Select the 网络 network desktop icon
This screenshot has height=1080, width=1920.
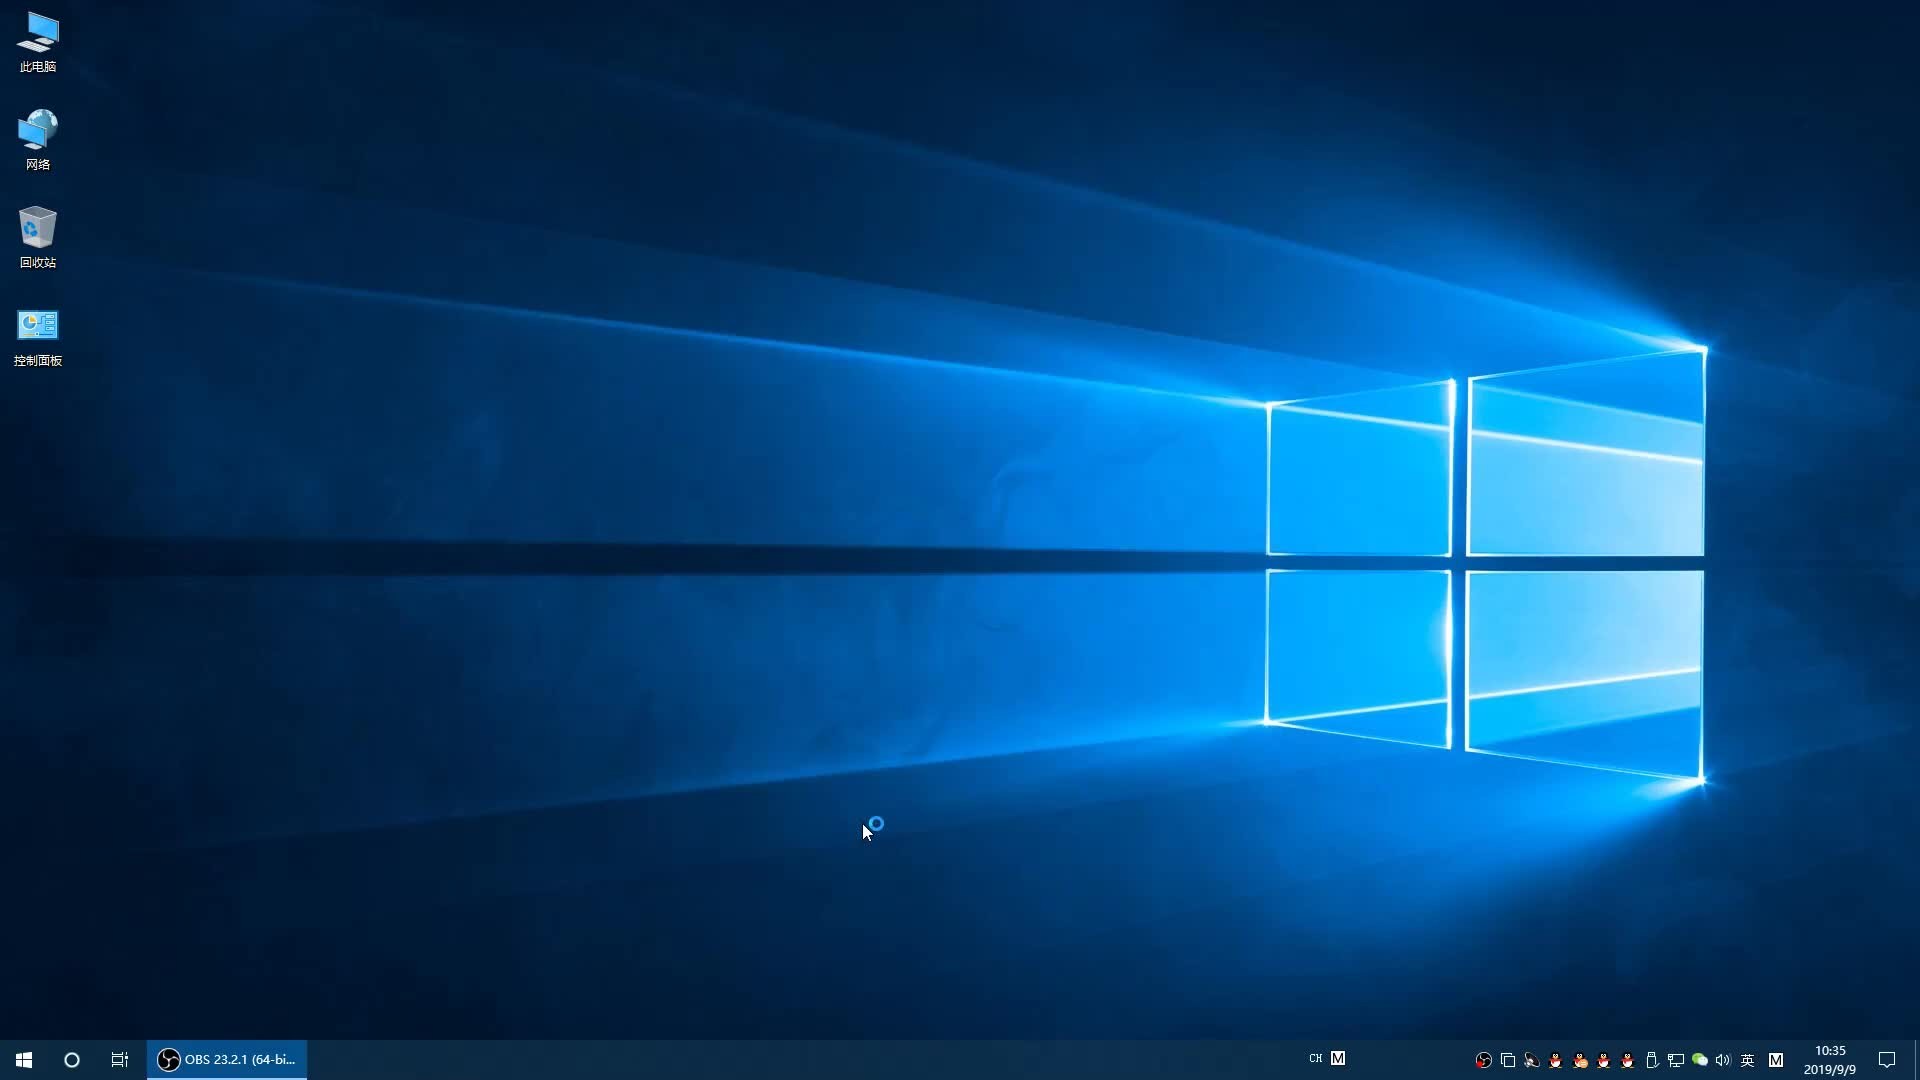pos(38,140)
